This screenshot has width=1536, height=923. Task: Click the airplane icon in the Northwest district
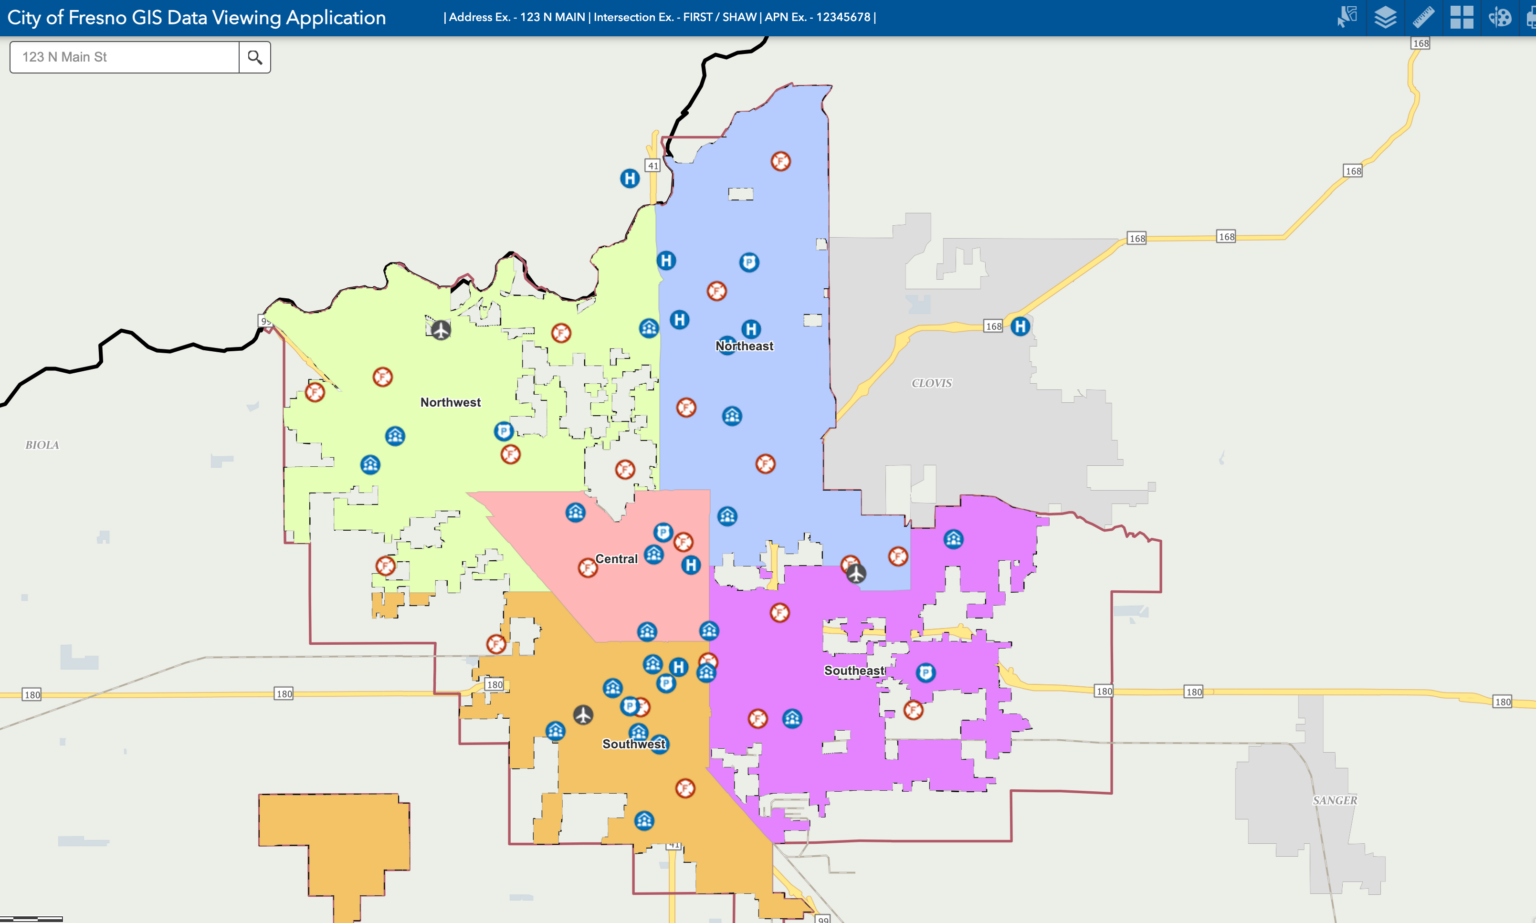[438, 328]
